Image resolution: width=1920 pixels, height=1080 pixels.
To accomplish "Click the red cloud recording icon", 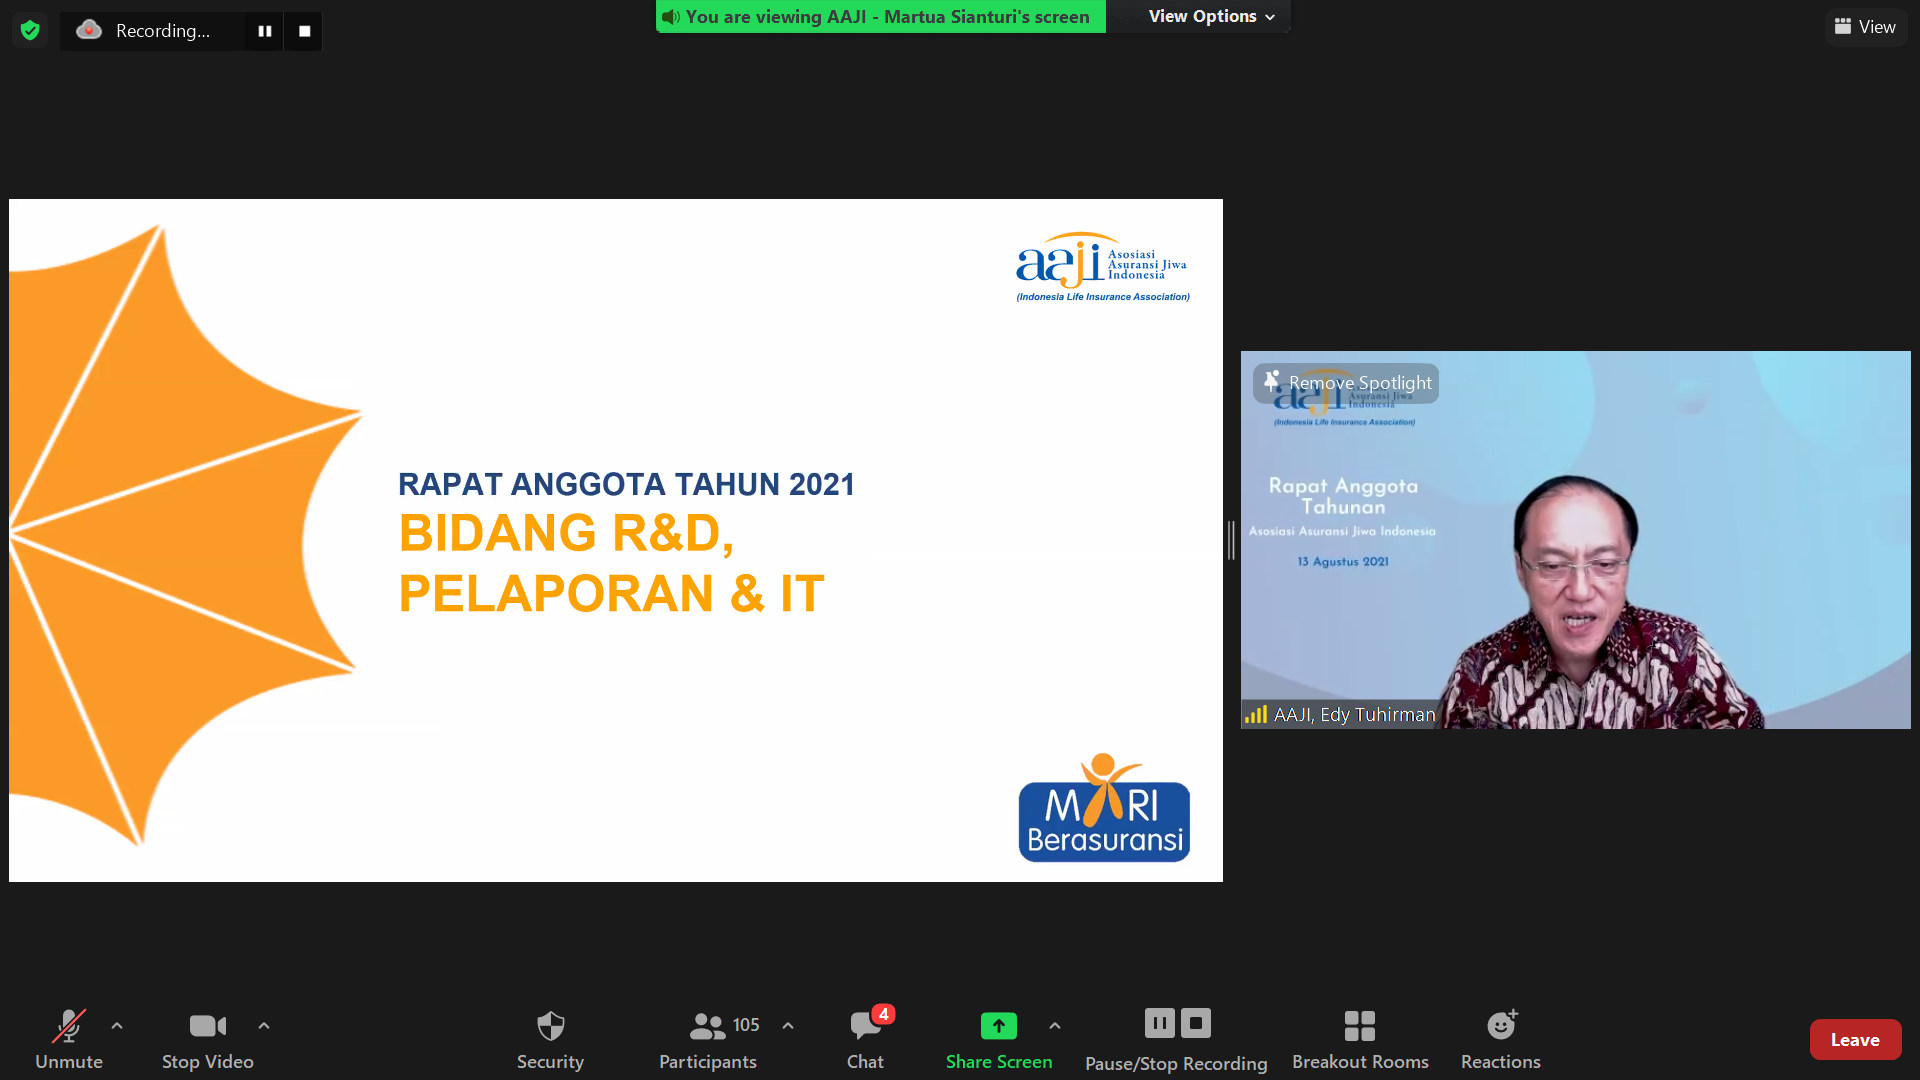I will [89, 30].
